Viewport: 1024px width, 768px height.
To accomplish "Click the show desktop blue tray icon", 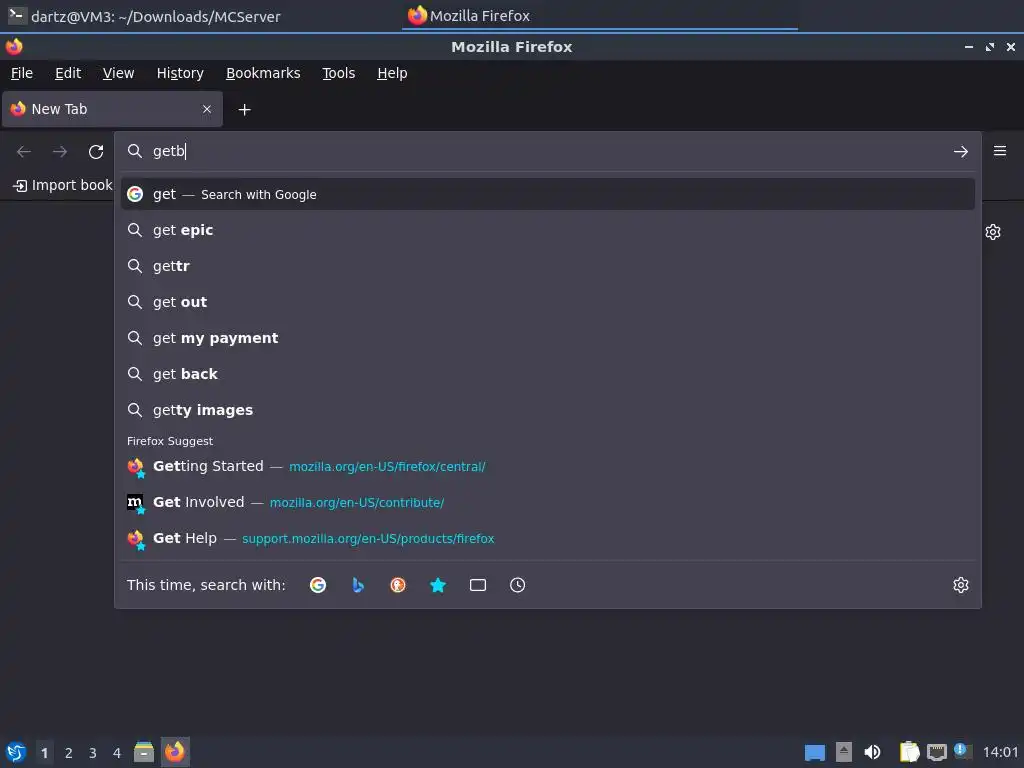I will coord(814,753).
